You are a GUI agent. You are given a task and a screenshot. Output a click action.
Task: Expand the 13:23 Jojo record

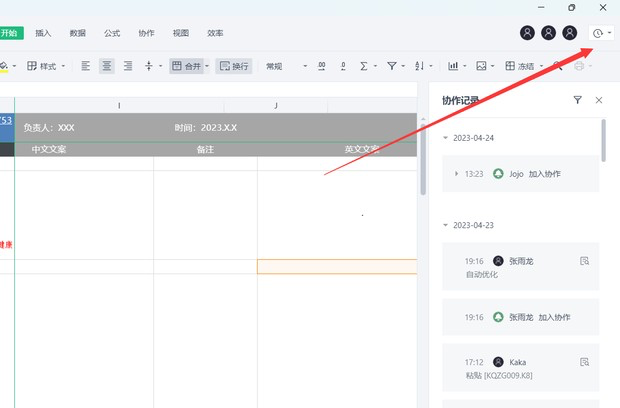[x=456, y=174]
